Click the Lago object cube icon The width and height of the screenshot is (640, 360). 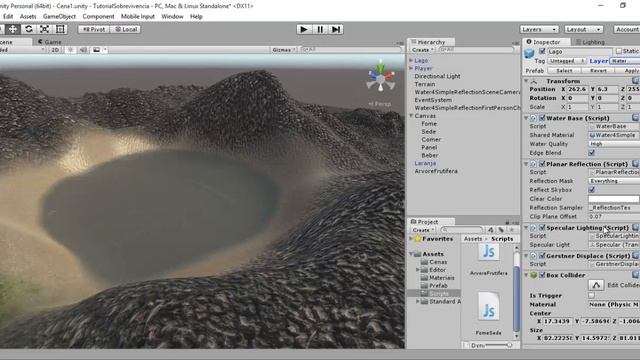pos(529,53)
